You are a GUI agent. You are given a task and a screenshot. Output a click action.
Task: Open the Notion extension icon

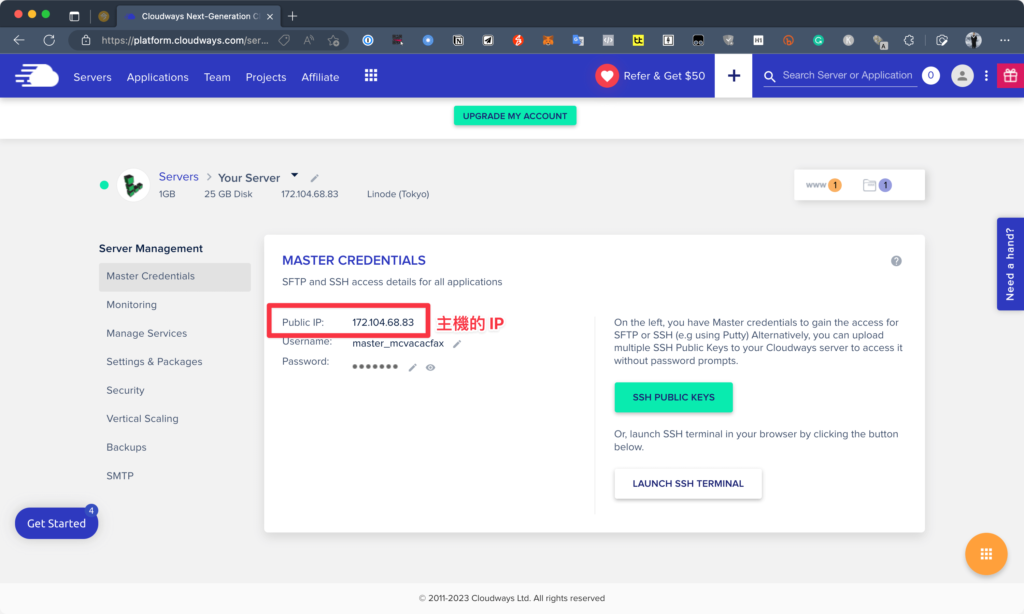458,40
